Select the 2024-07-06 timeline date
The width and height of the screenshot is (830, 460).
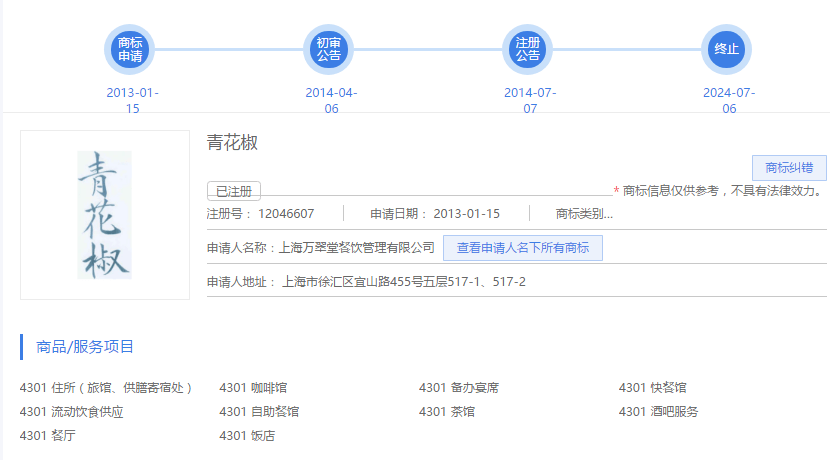[729, 100]
